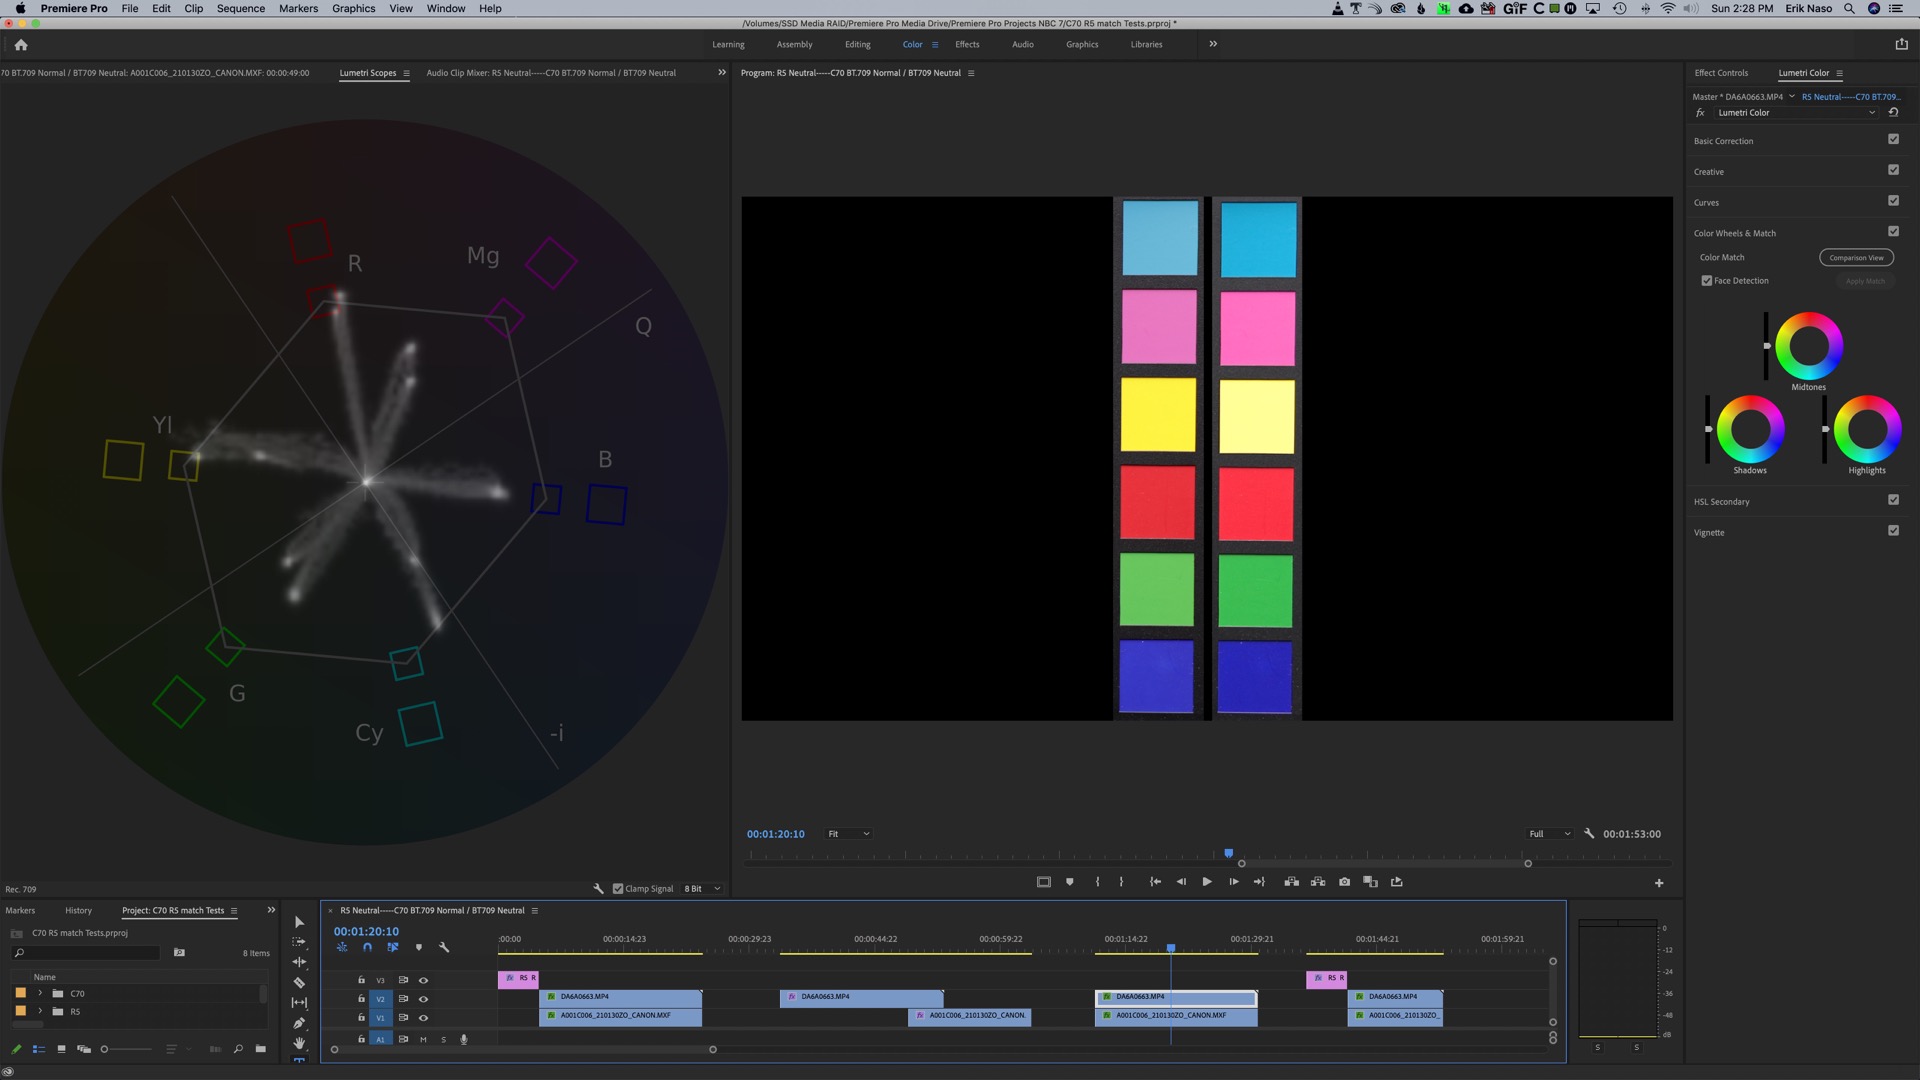Toggle Basic Correction enable checkbox

point(1893,140)
